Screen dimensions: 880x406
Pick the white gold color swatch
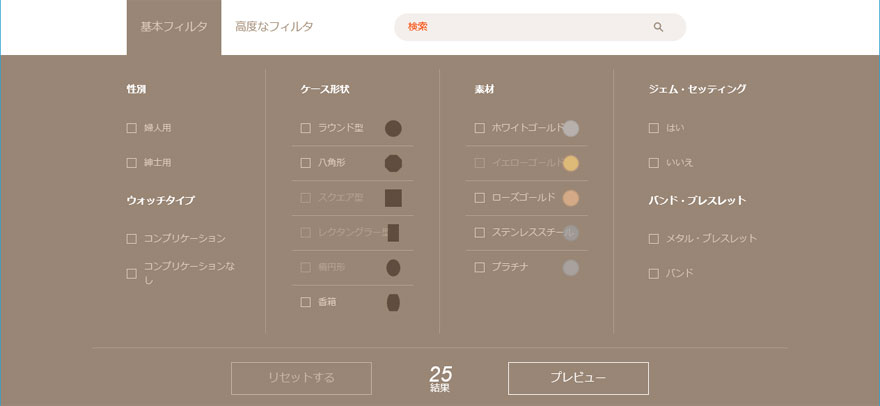(571, 129)
